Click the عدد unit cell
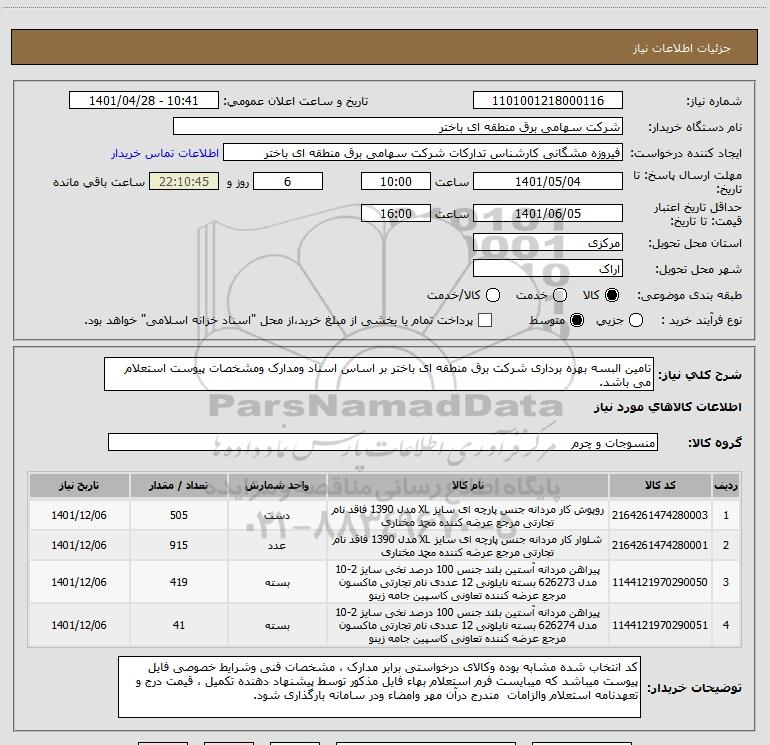 (x=277, y=546)
